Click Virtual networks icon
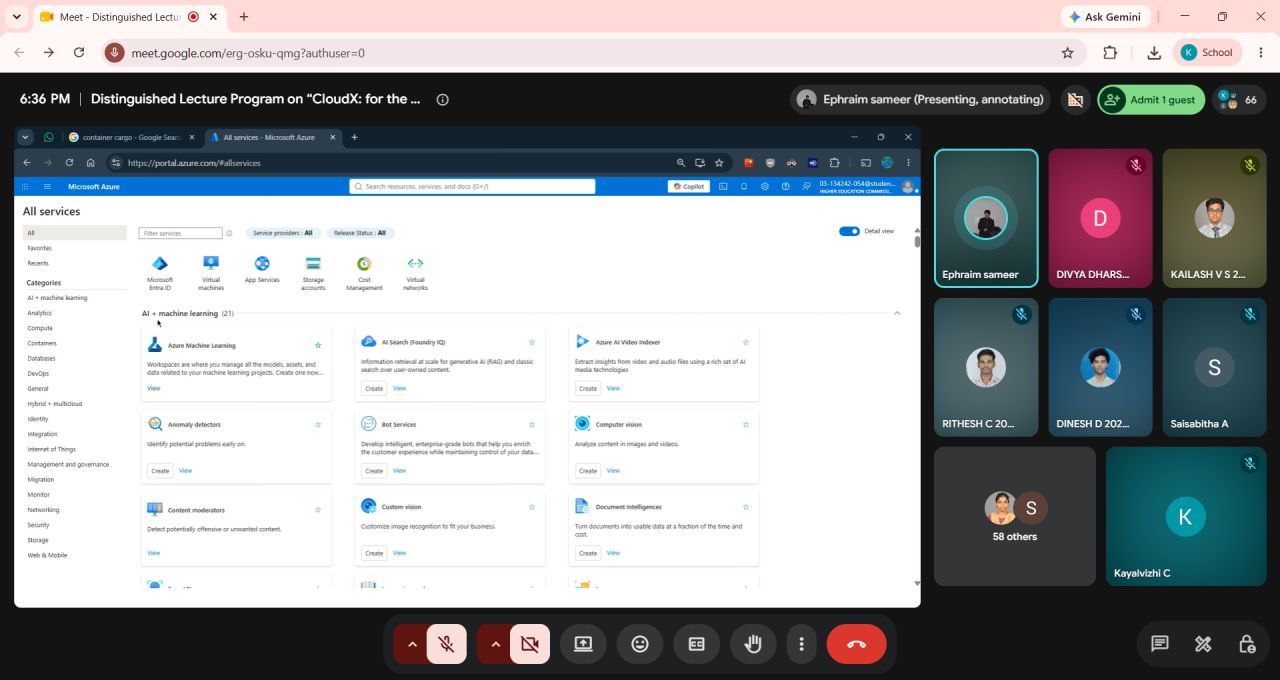The width and height of the screenshot is (1280, 680). pyautogui.click(x=415, y=264)
